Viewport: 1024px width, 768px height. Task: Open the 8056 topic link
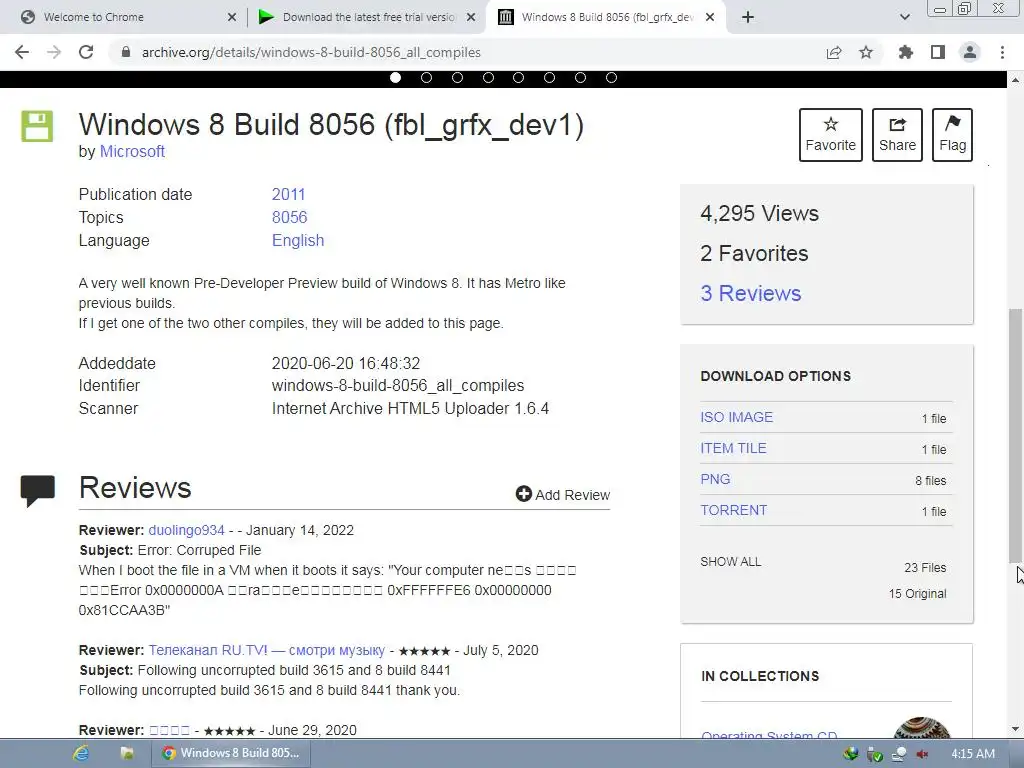click(x=289, y=217)
